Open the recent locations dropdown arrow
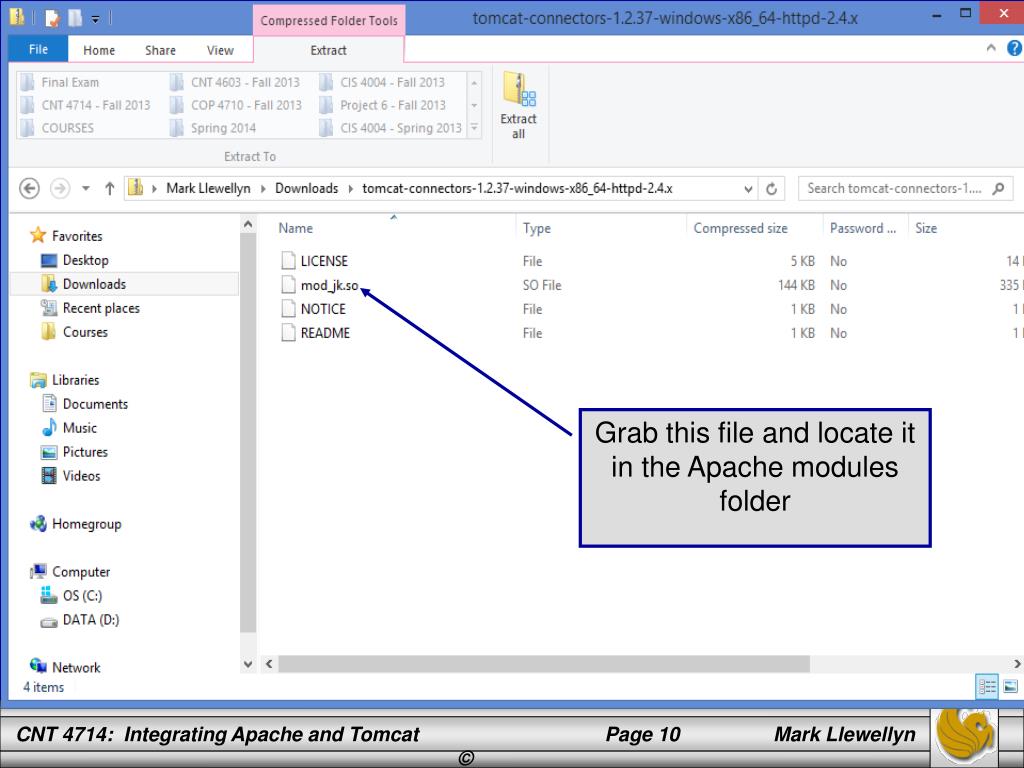The height and width of the screenshot is (768, 1024). [86, 189]
